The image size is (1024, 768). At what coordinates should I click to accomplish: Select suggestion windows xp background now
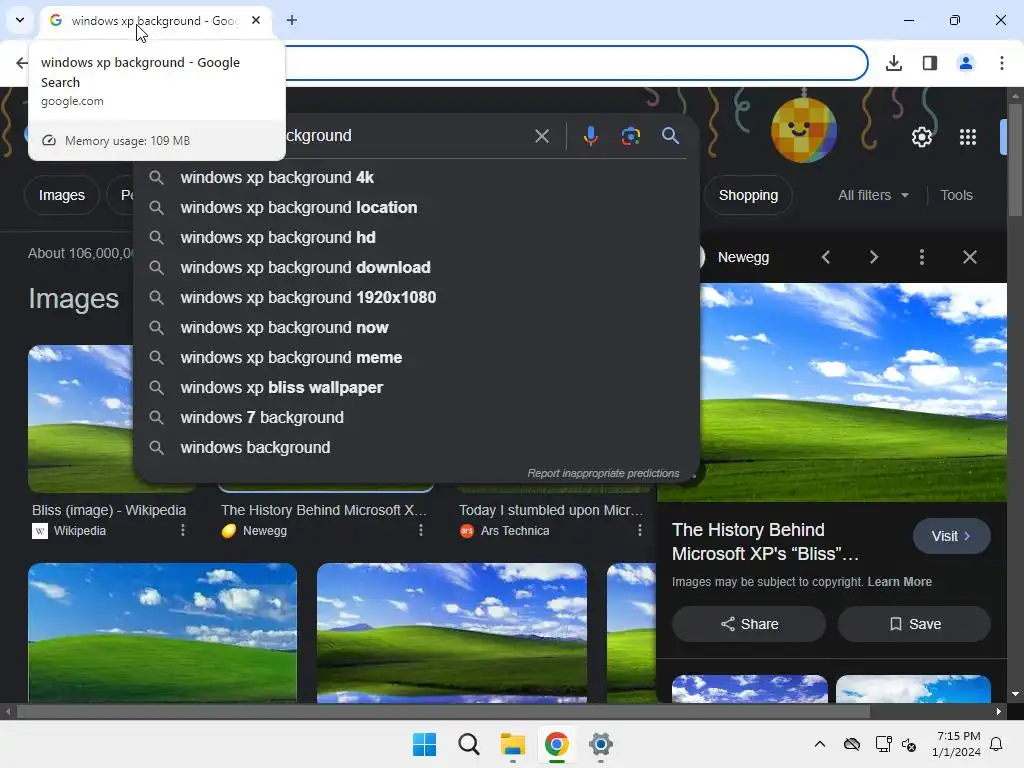pyautogui.click(x=416, y=328)
